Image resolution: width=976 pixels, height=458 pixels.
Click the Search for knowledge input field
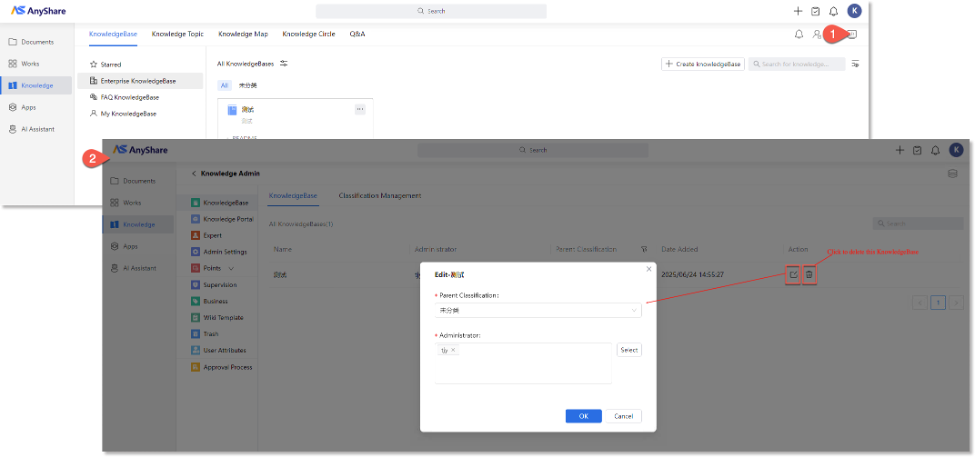(x=800, y=64)
